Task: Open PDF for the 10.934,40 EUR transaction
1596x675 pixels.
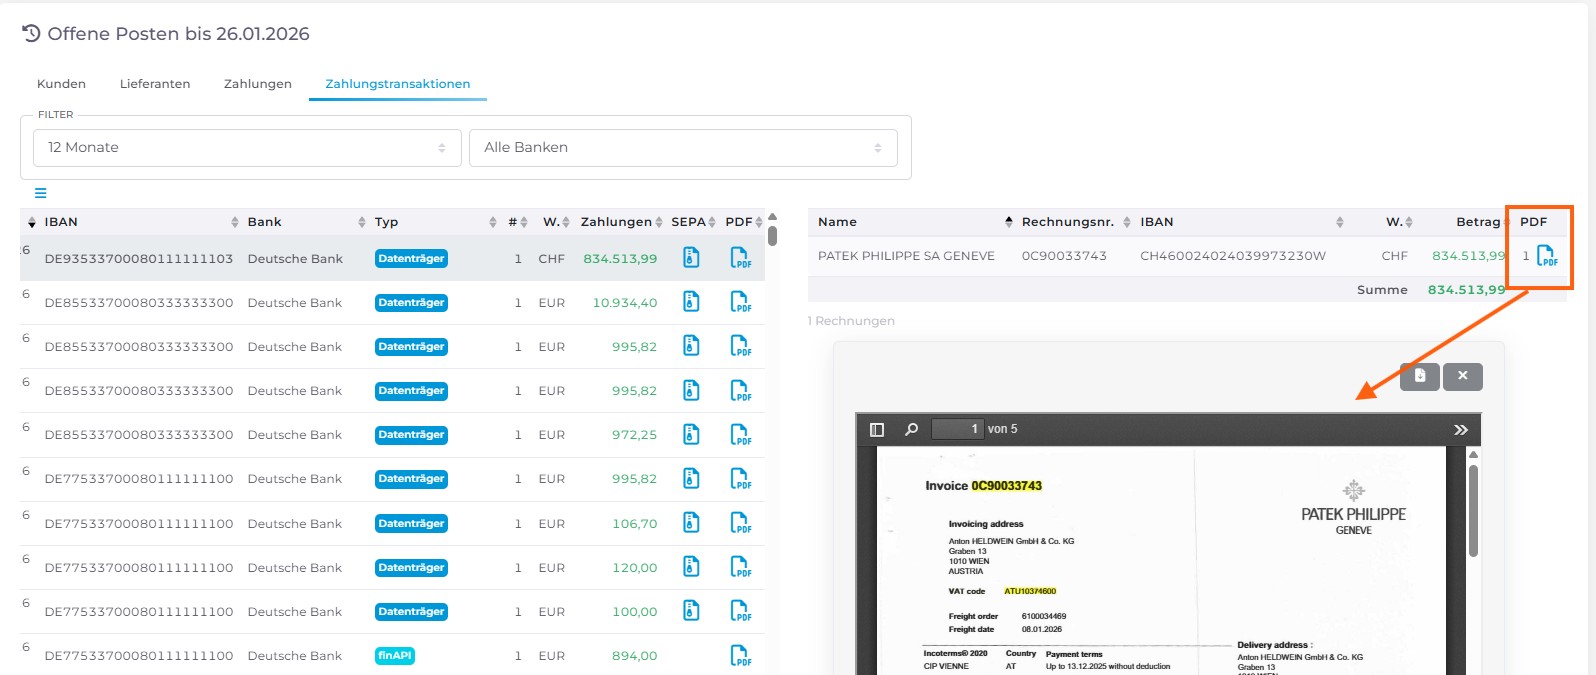Action: pos(740,302)
